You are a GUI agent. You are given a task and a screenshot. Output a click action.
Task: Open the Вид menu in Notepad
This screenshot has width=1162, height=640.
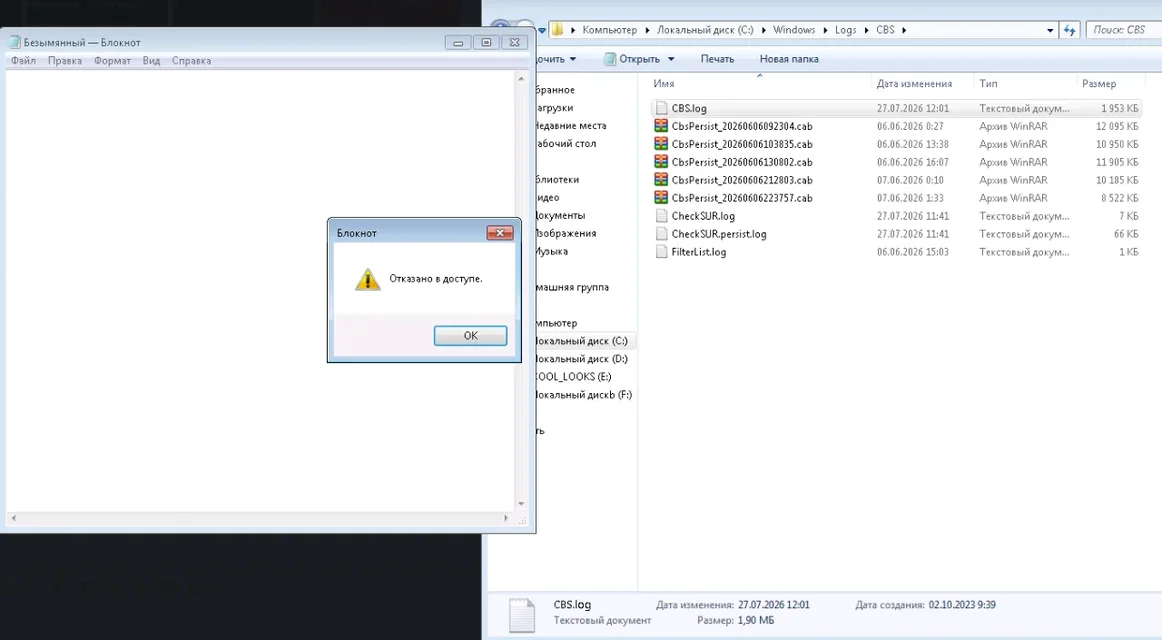coord(151,61)
